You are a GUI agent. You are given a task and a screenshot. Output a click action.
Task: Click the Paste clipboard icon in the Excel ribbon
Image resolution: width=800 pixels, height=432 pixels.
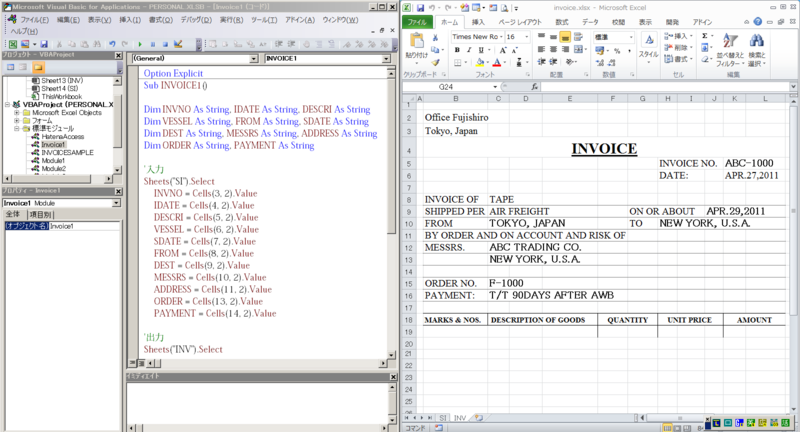point(417,41)
